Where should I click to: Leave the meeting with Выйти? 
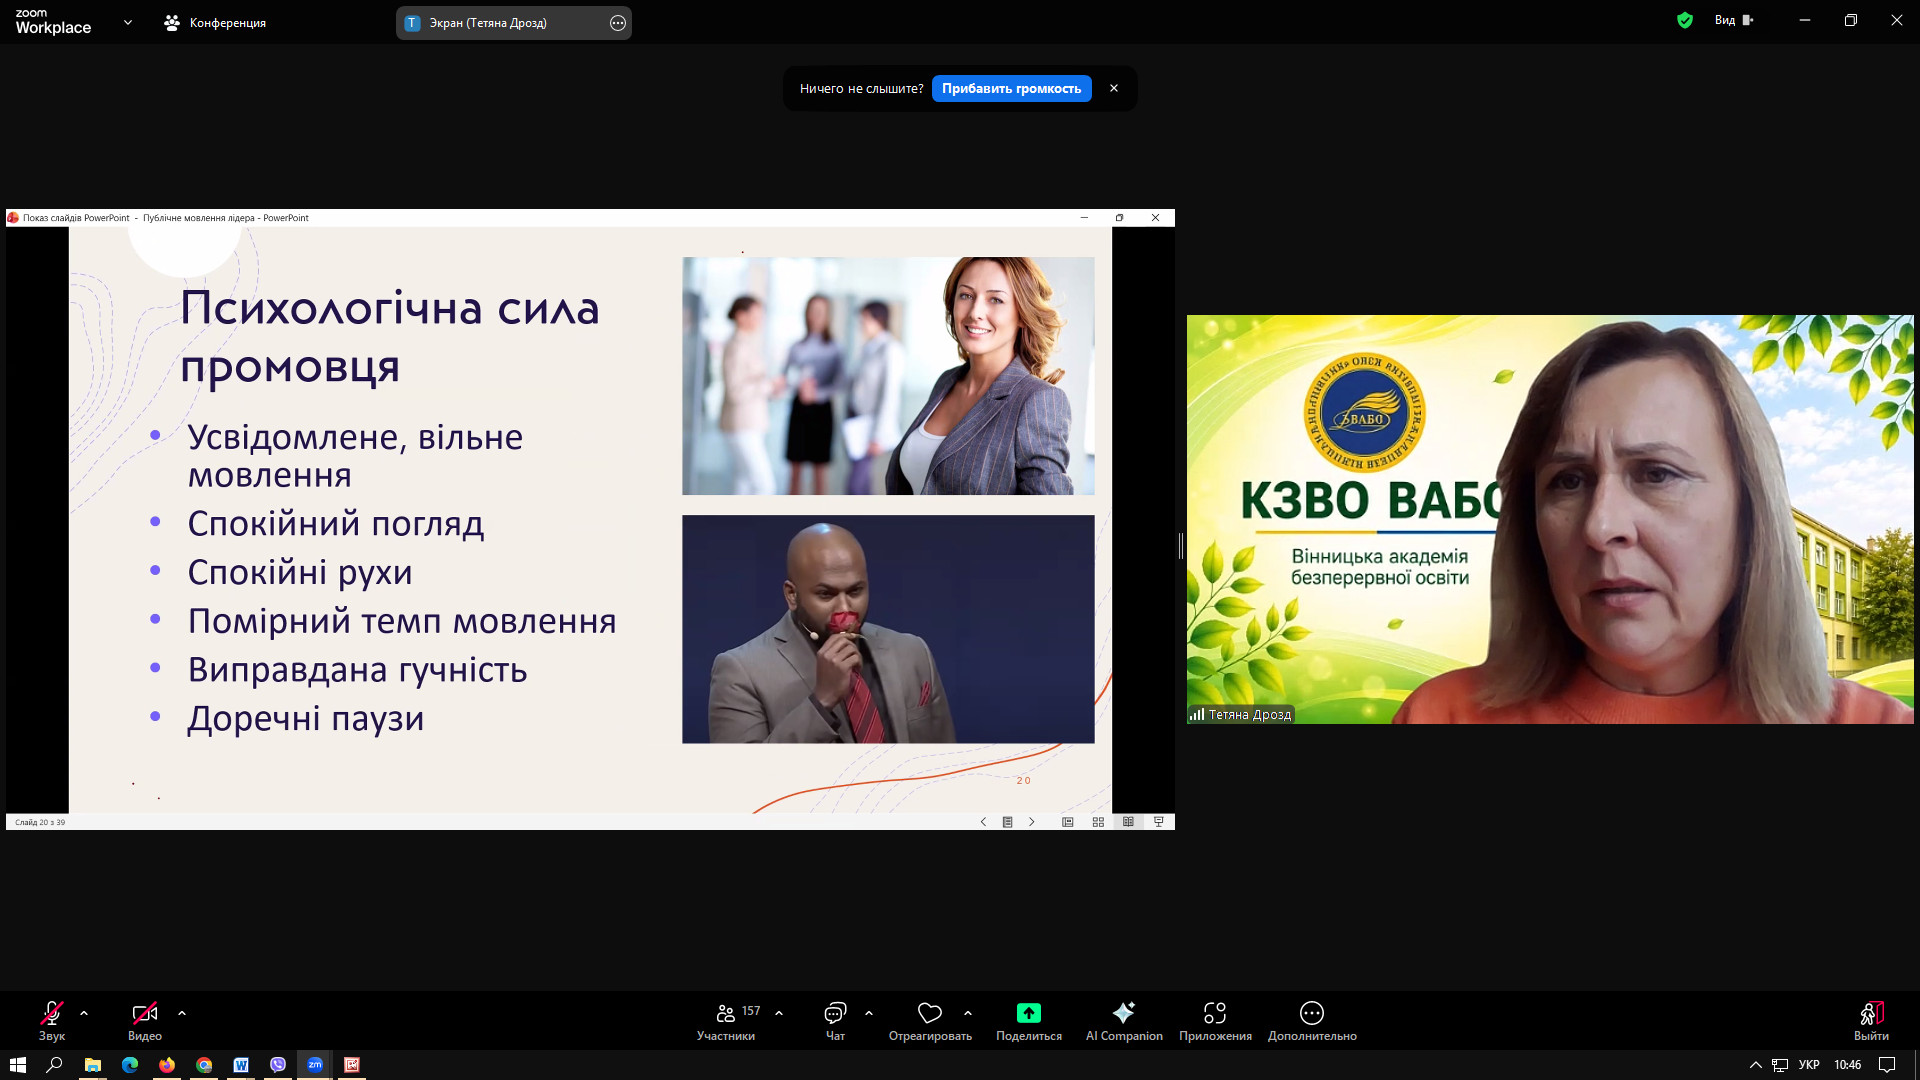[x=1871, y=1021]
